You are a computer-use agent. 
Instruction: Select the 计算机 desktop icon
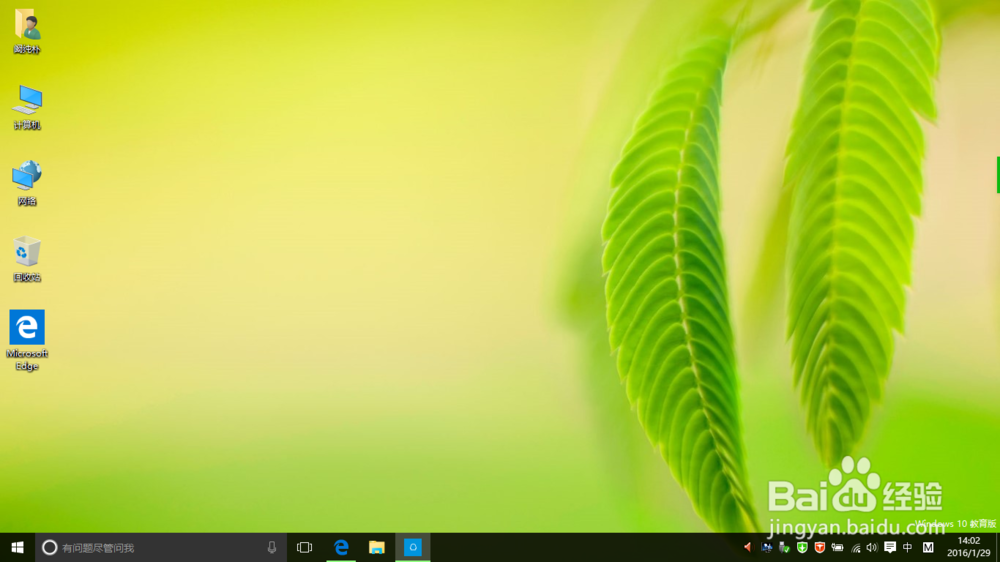coord(27,107)
